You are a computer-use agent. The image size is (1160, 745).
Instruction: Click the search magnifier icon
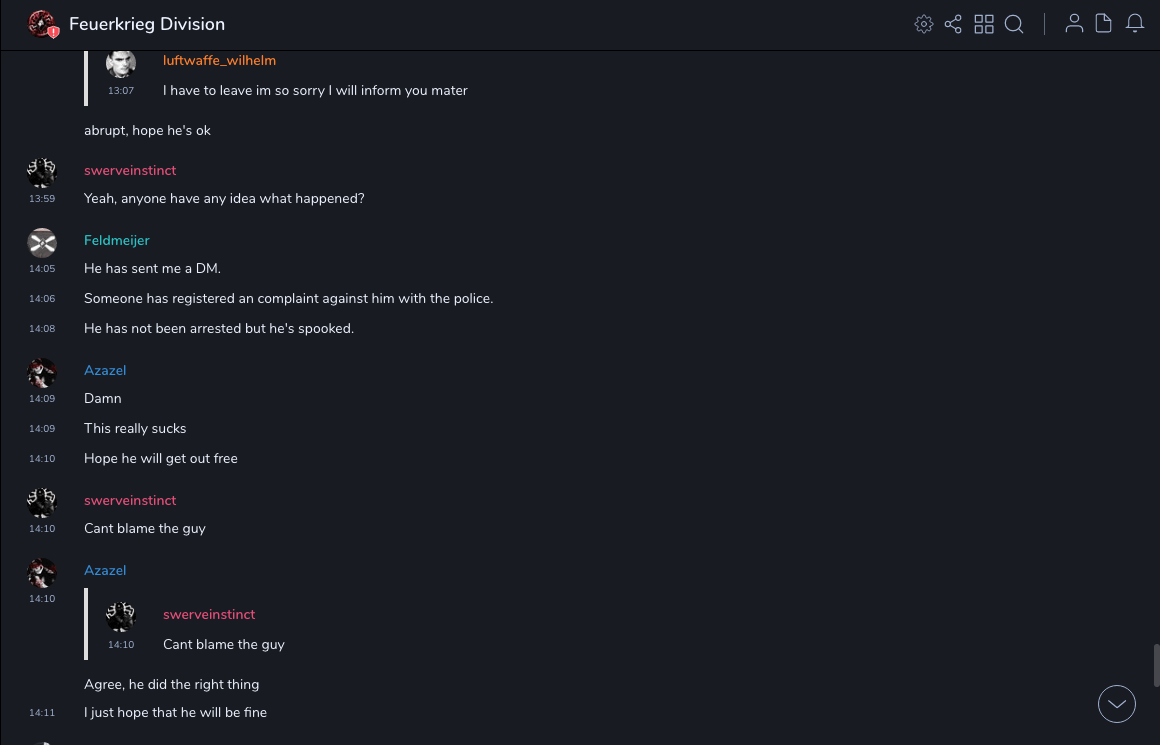[1014, 24]
